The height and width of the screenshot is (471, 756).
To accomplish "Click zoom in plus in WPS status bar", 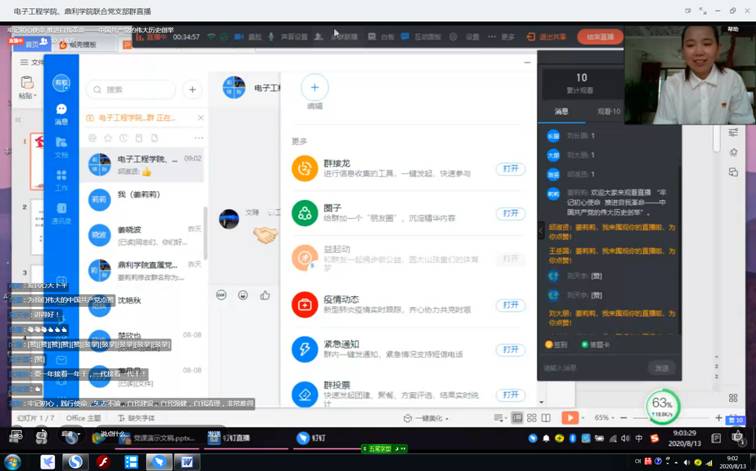I will click(x=718, y=417).
